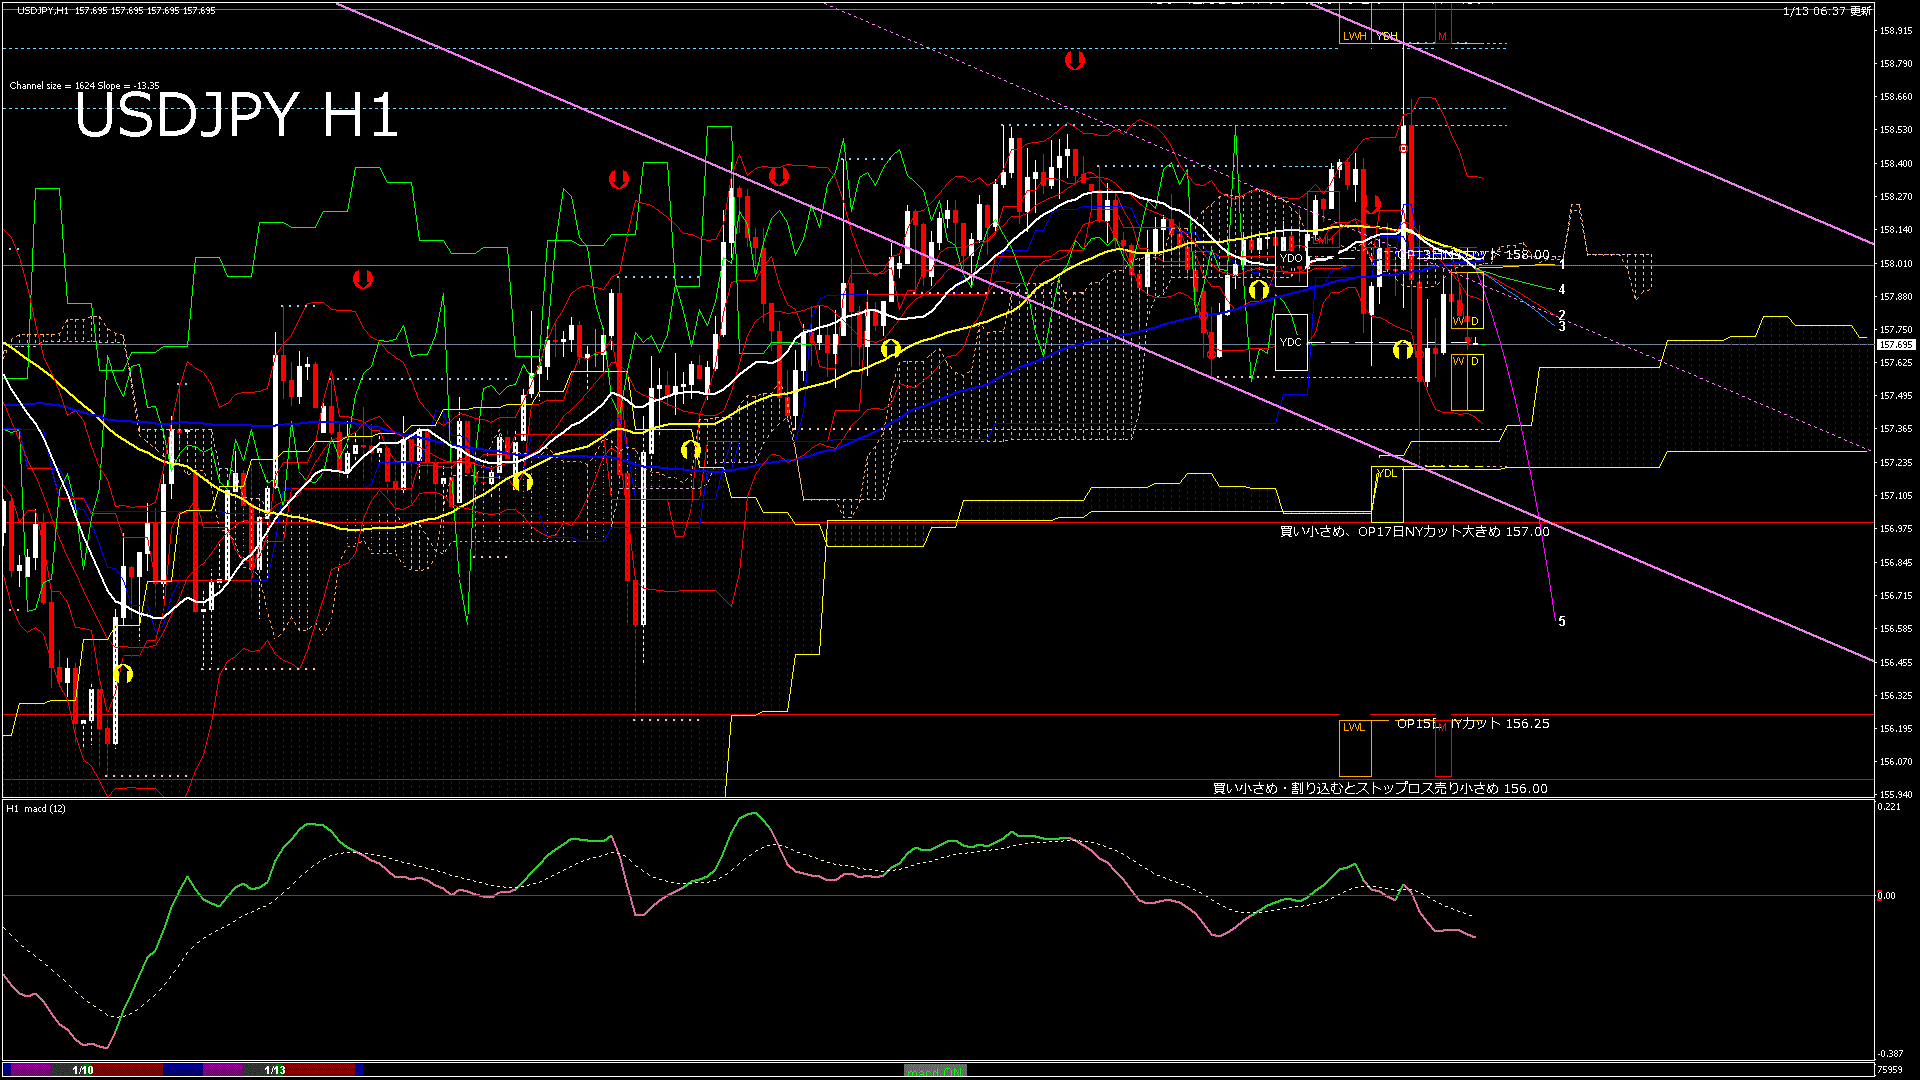Viewport: 1920px width, 1080px height.
Task: Click the red down-arrow left of USDJPY candles
Action: coord(363,279)
